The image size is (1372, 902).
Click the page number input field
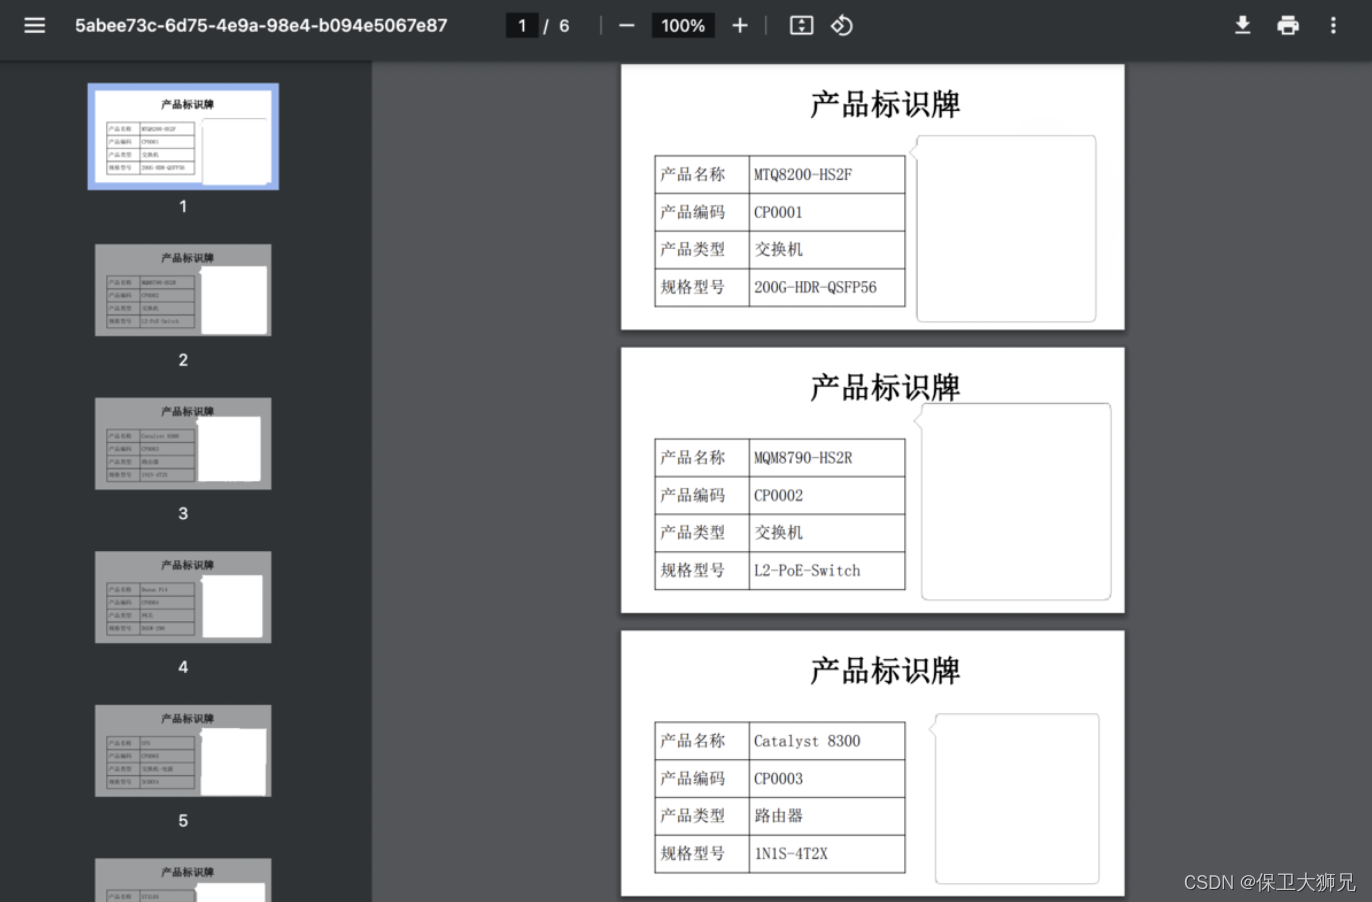pyautogui.click(x=522, y=25)
